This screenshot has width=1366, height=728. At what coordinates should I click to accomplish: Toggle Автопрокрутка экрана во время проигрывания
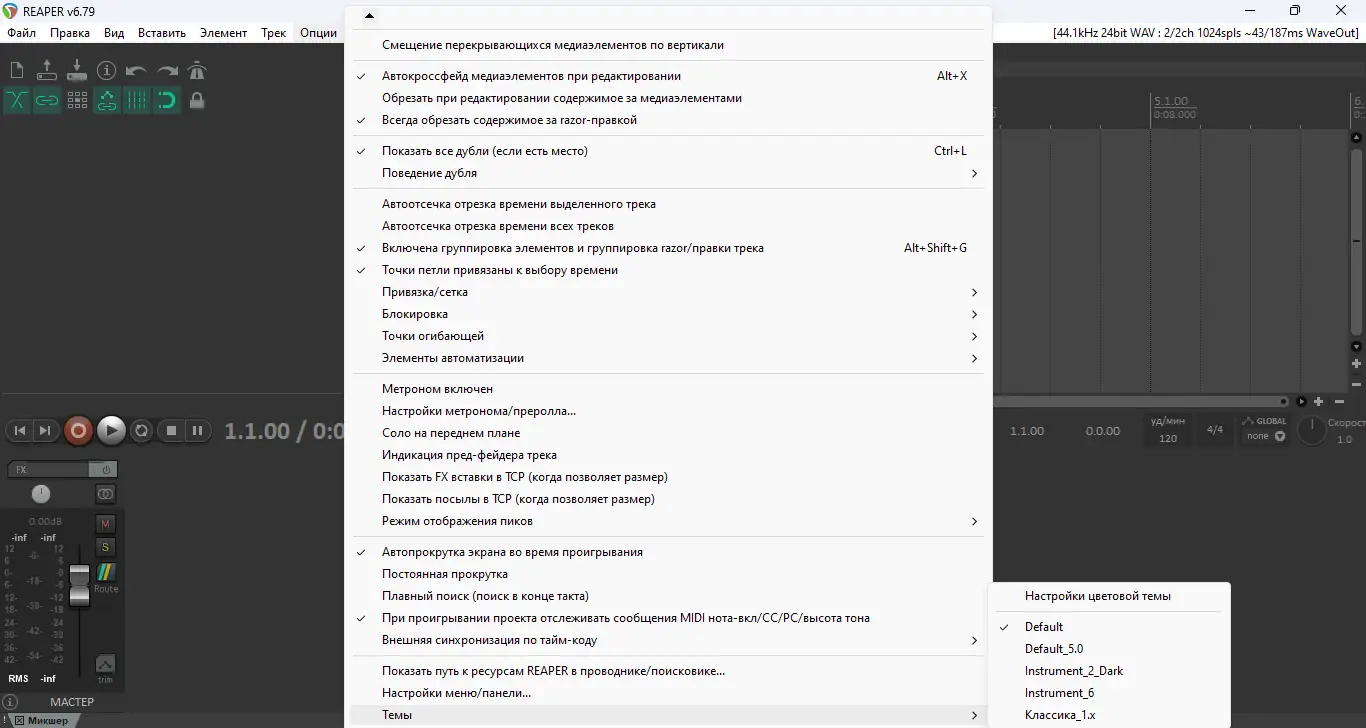[668, 552]
